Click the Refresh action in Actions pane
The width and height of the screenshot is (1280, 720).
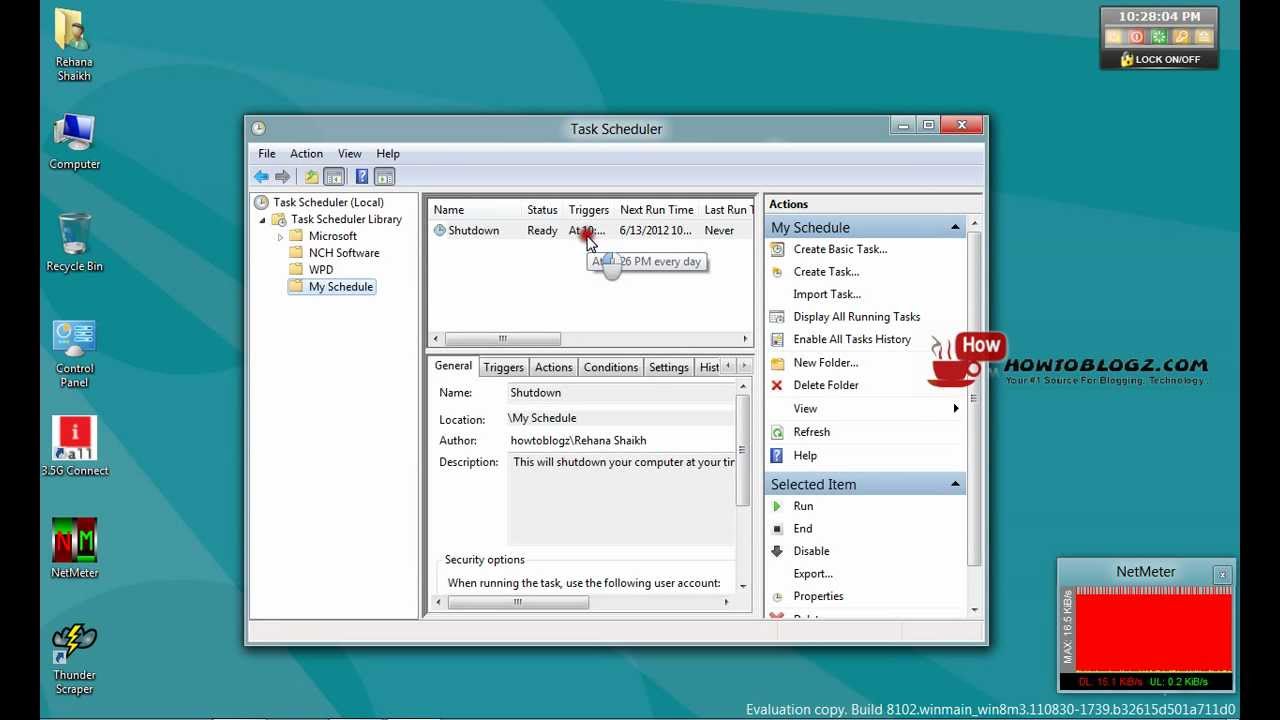click(811, 432)
